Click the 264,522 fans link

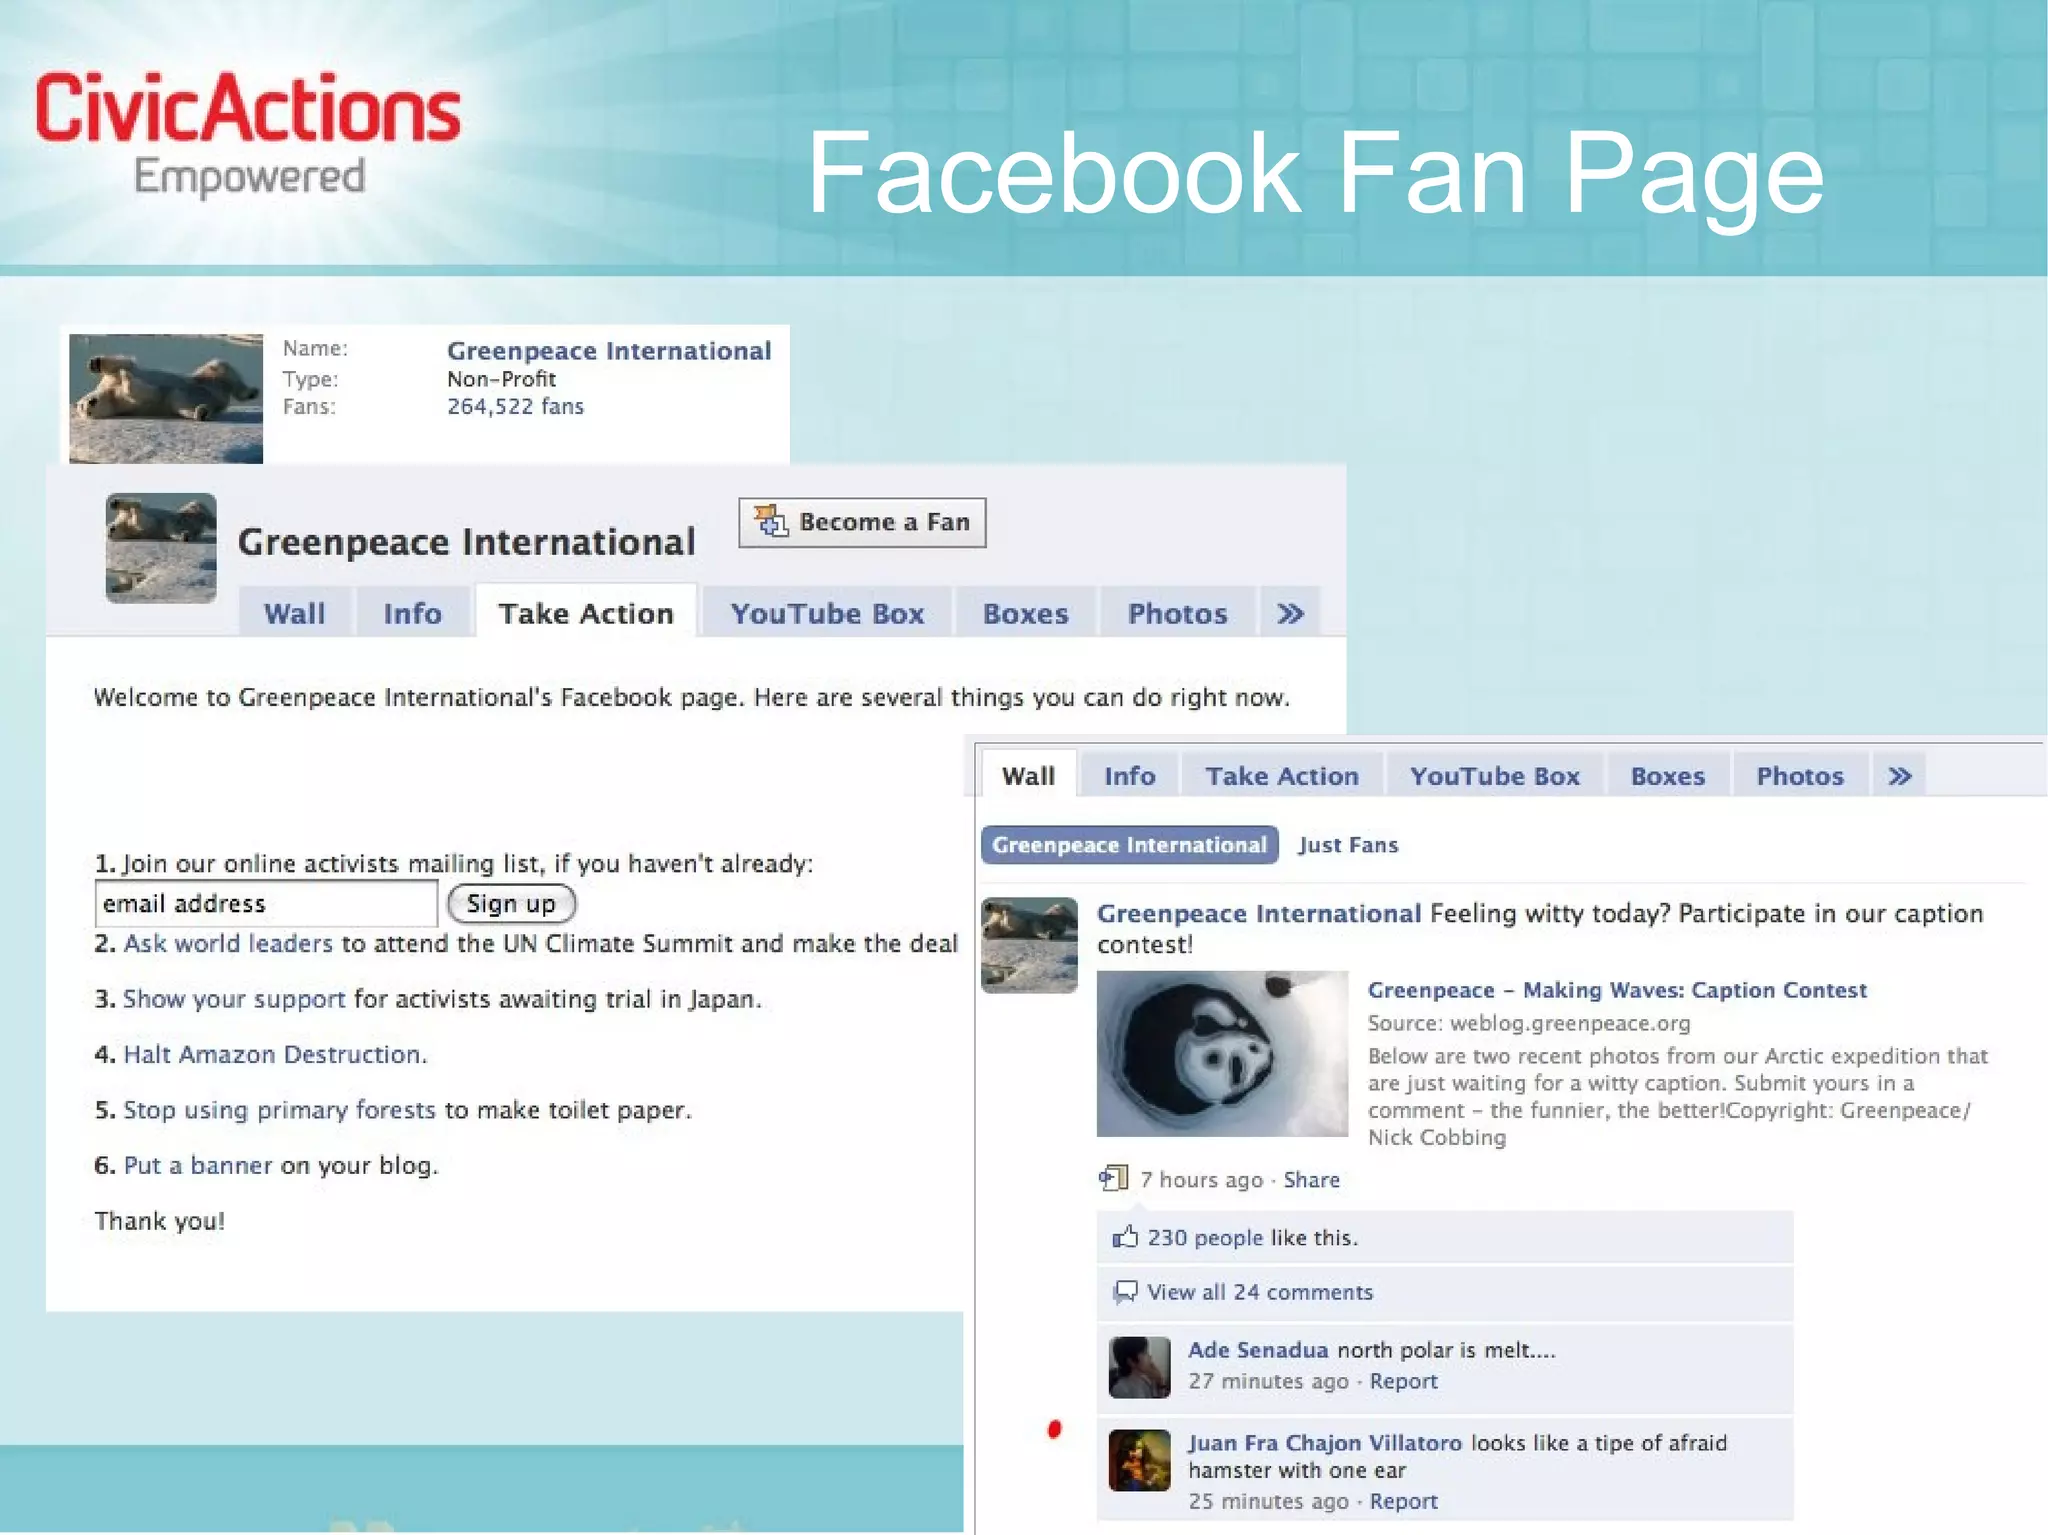pos(515,406)
